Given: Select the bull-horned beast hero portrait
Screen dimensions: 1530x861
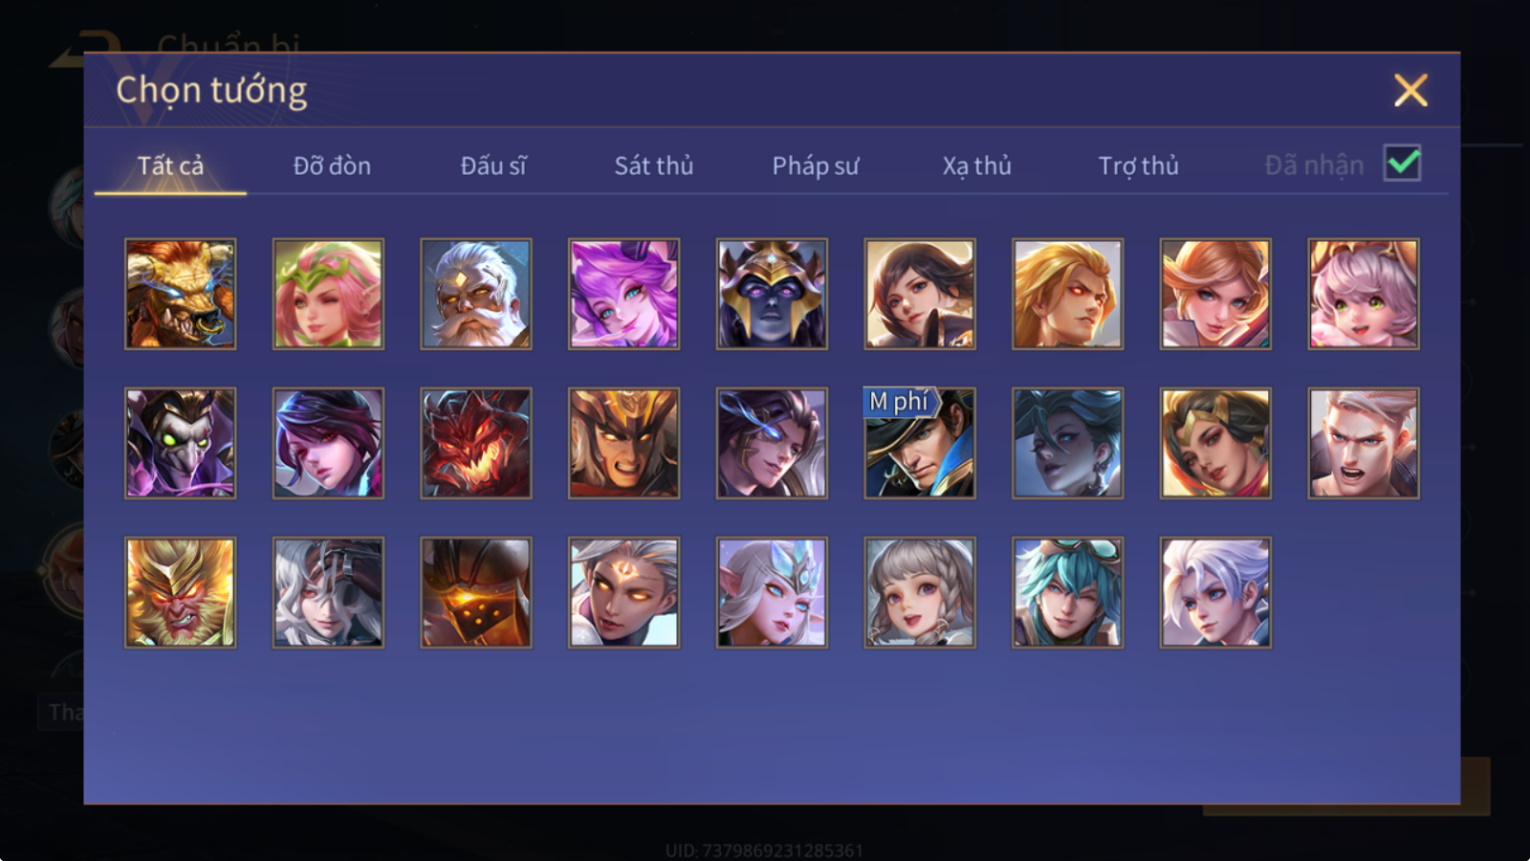Looking at the screenshot, I should (180, 294).
